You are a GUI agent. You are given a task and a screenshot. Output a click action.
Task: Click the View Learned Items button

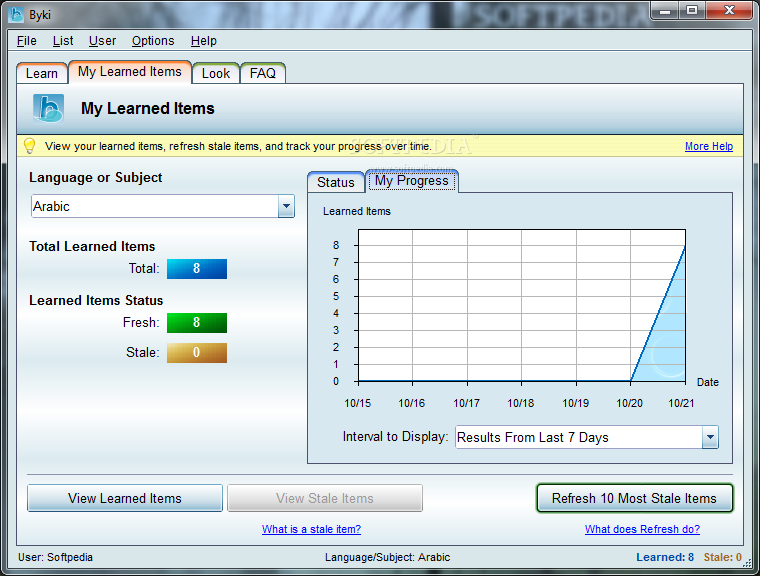(x=125, y=498)
